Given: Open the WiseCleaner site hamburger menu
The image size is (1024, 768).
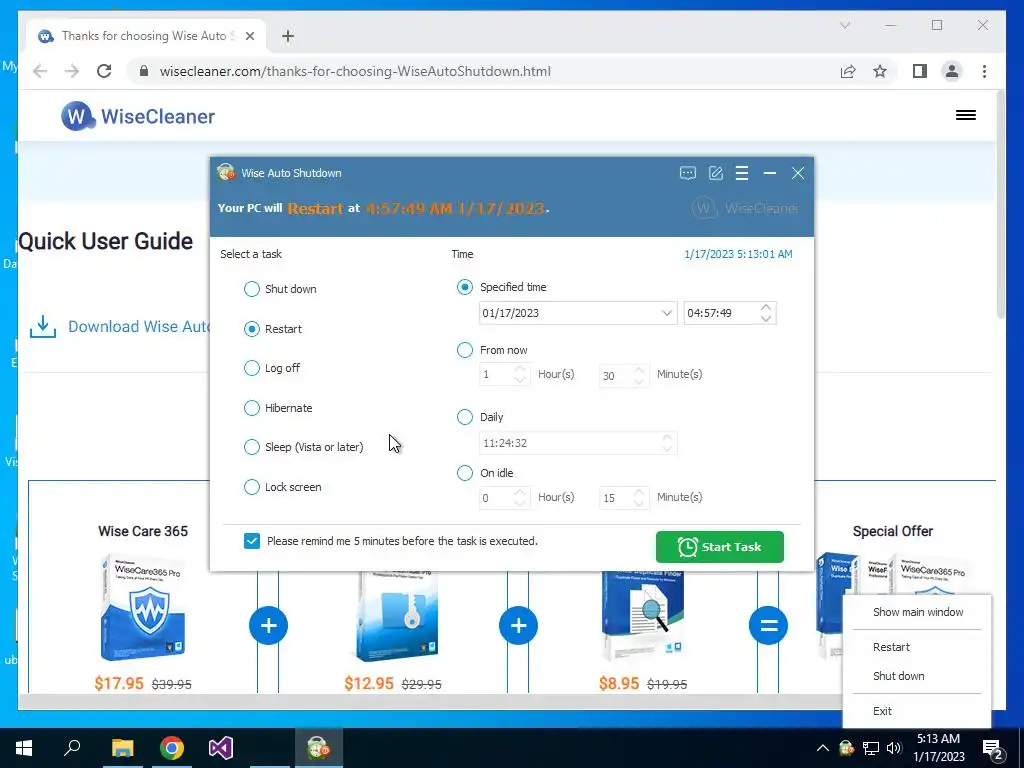Looking at the screenshot, I should point(966,116).
